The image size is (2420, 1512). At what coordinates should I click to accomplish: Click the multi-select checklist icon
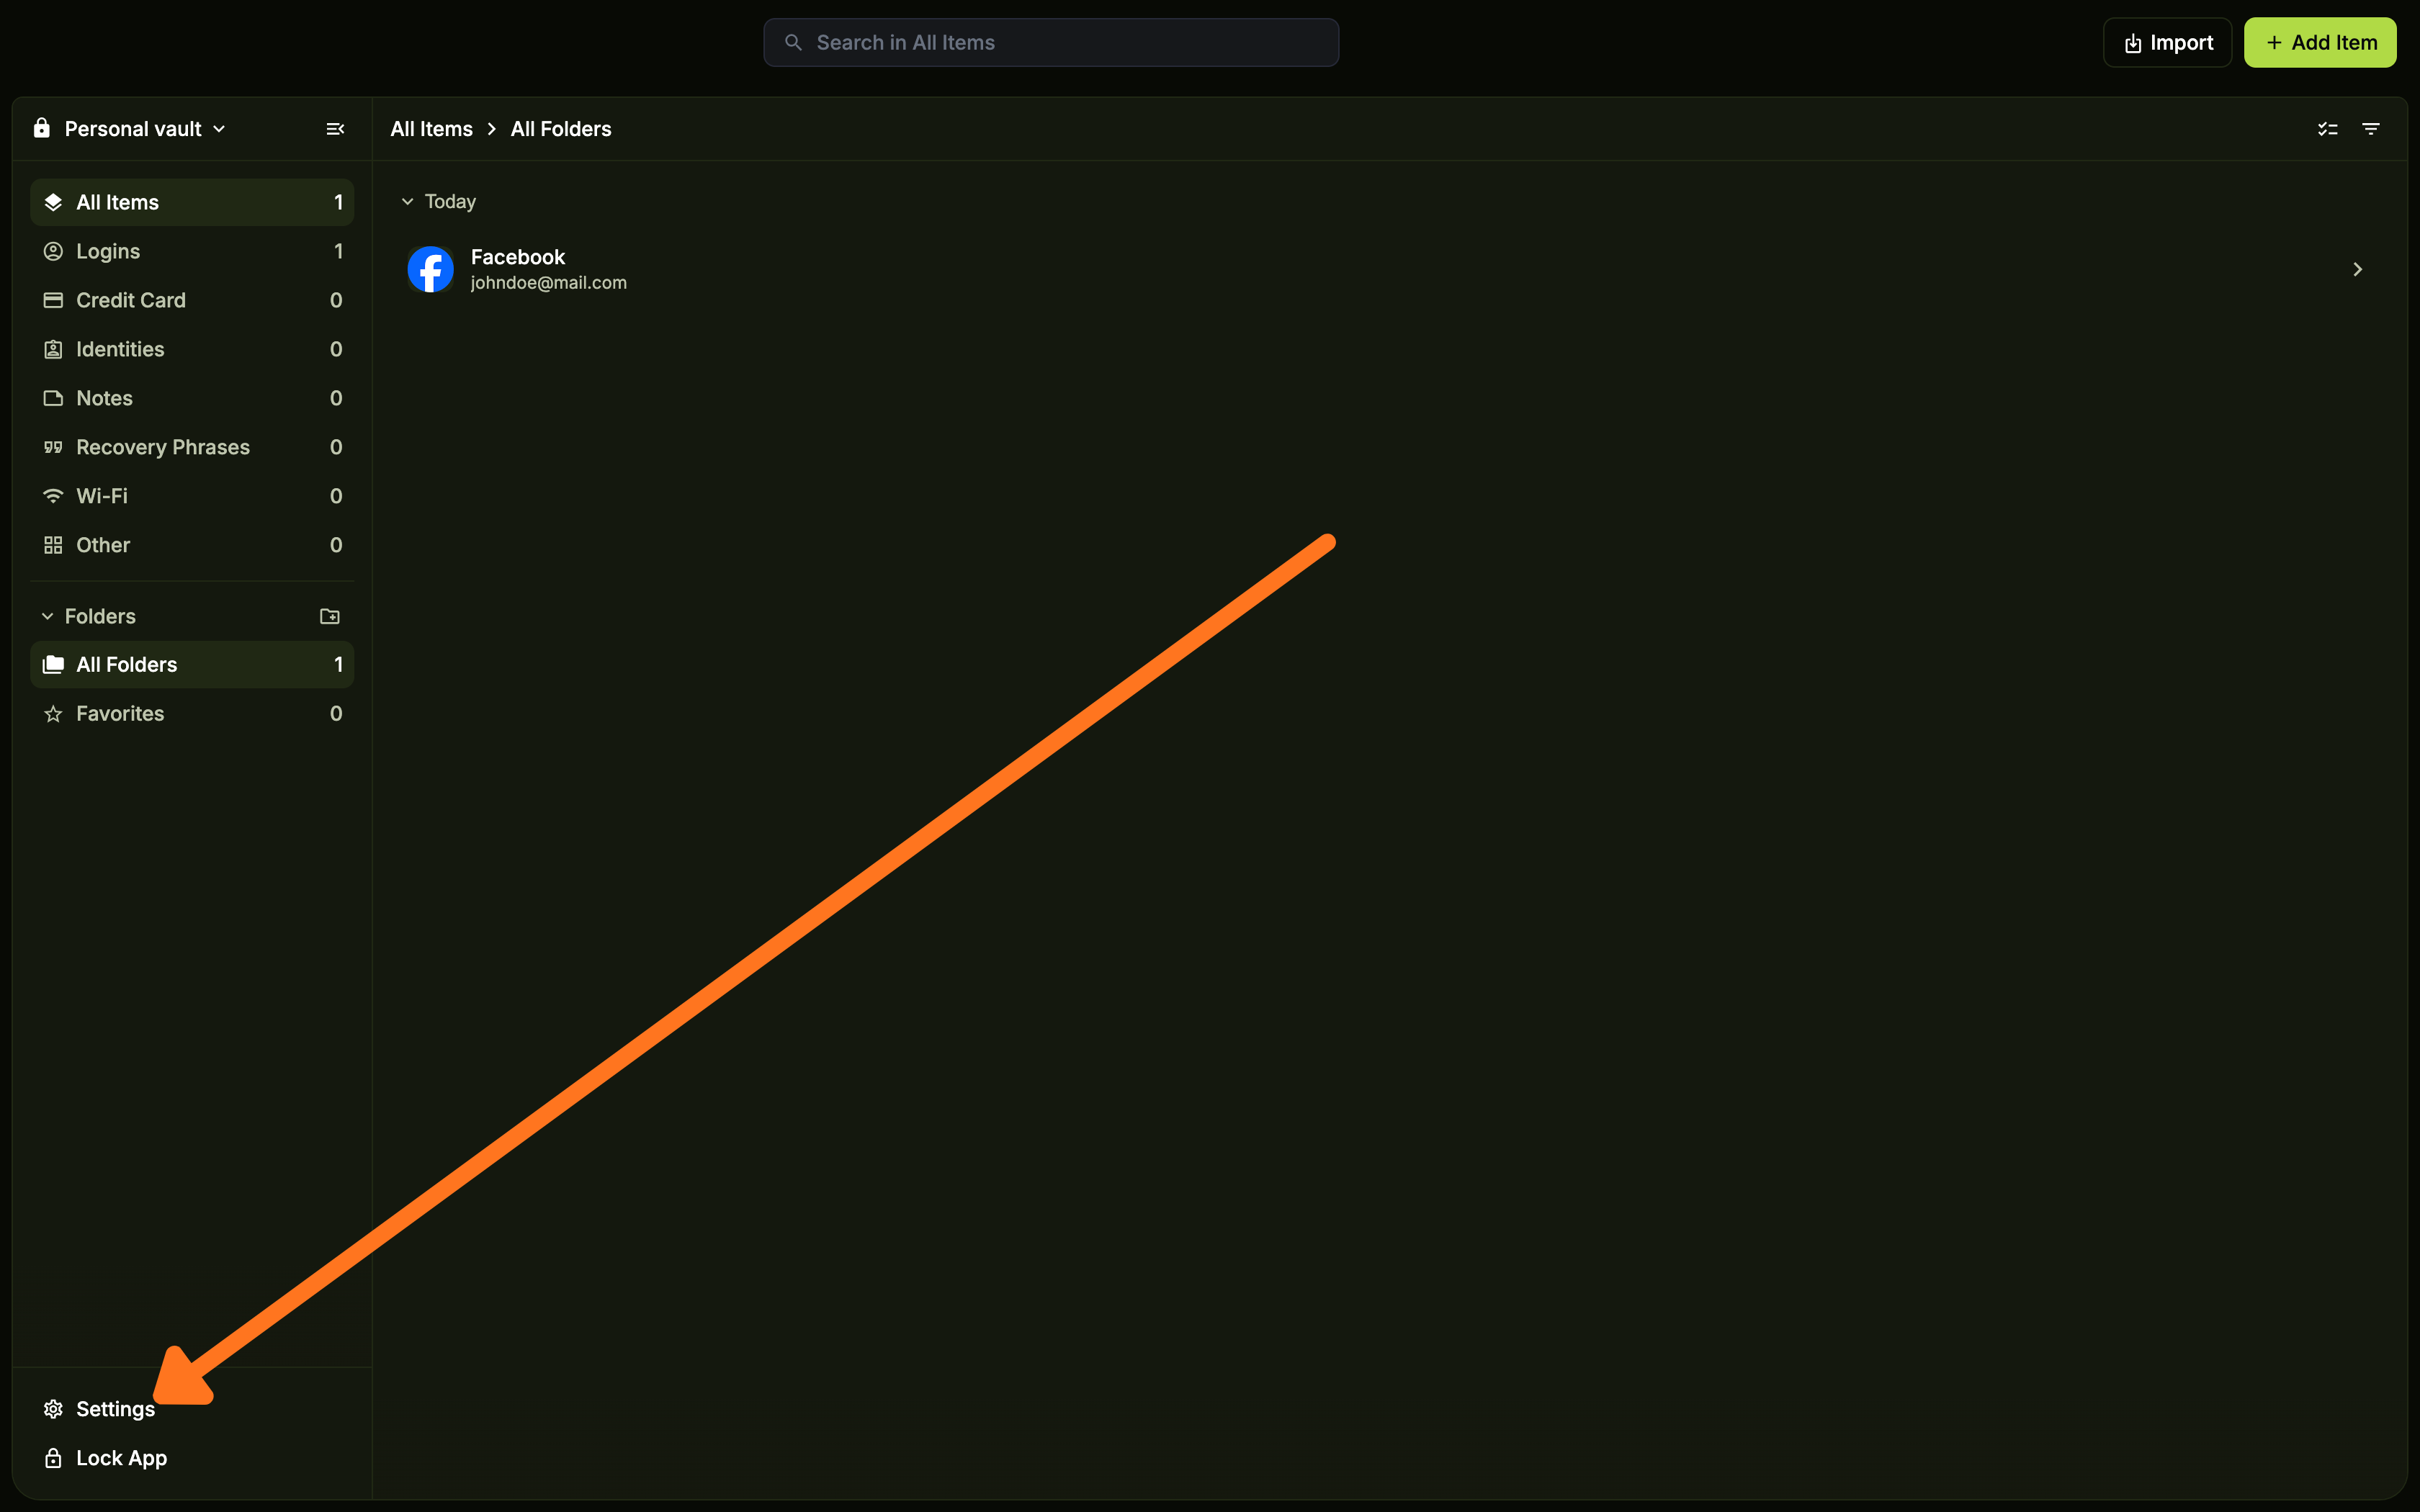point(2327,129)
